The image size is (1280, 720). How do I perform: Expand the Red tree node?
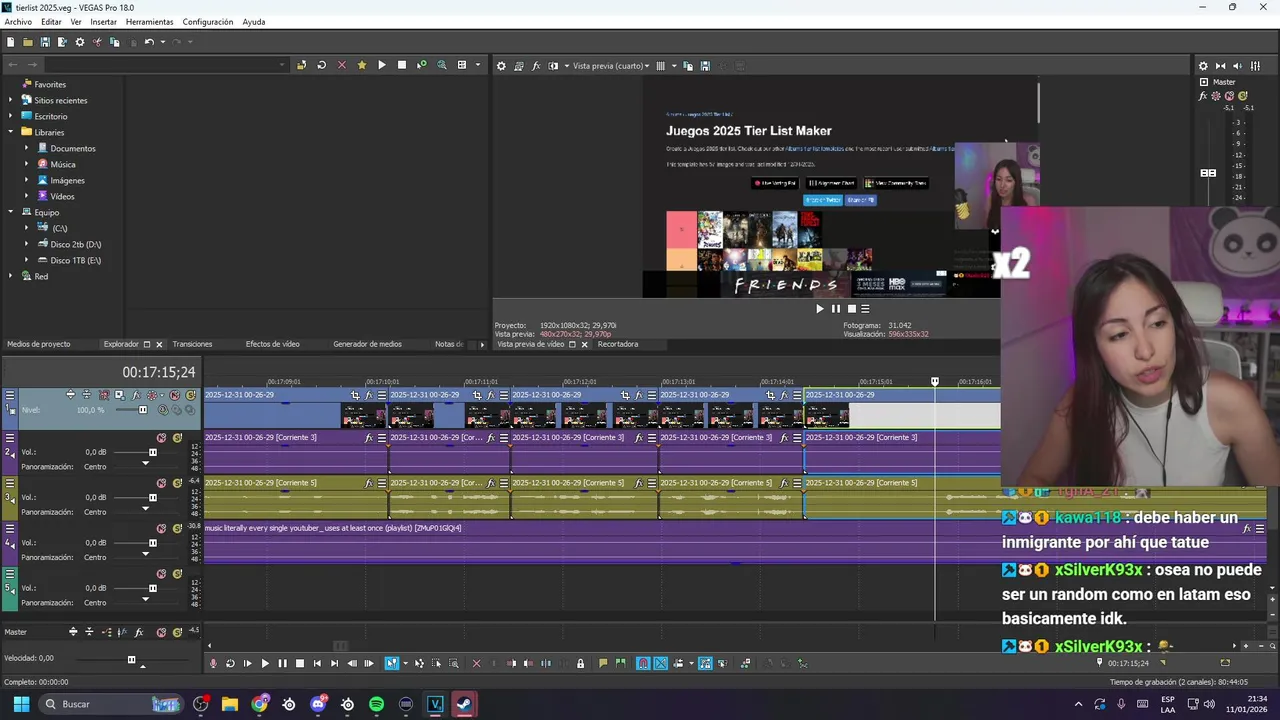coord(11,276)
